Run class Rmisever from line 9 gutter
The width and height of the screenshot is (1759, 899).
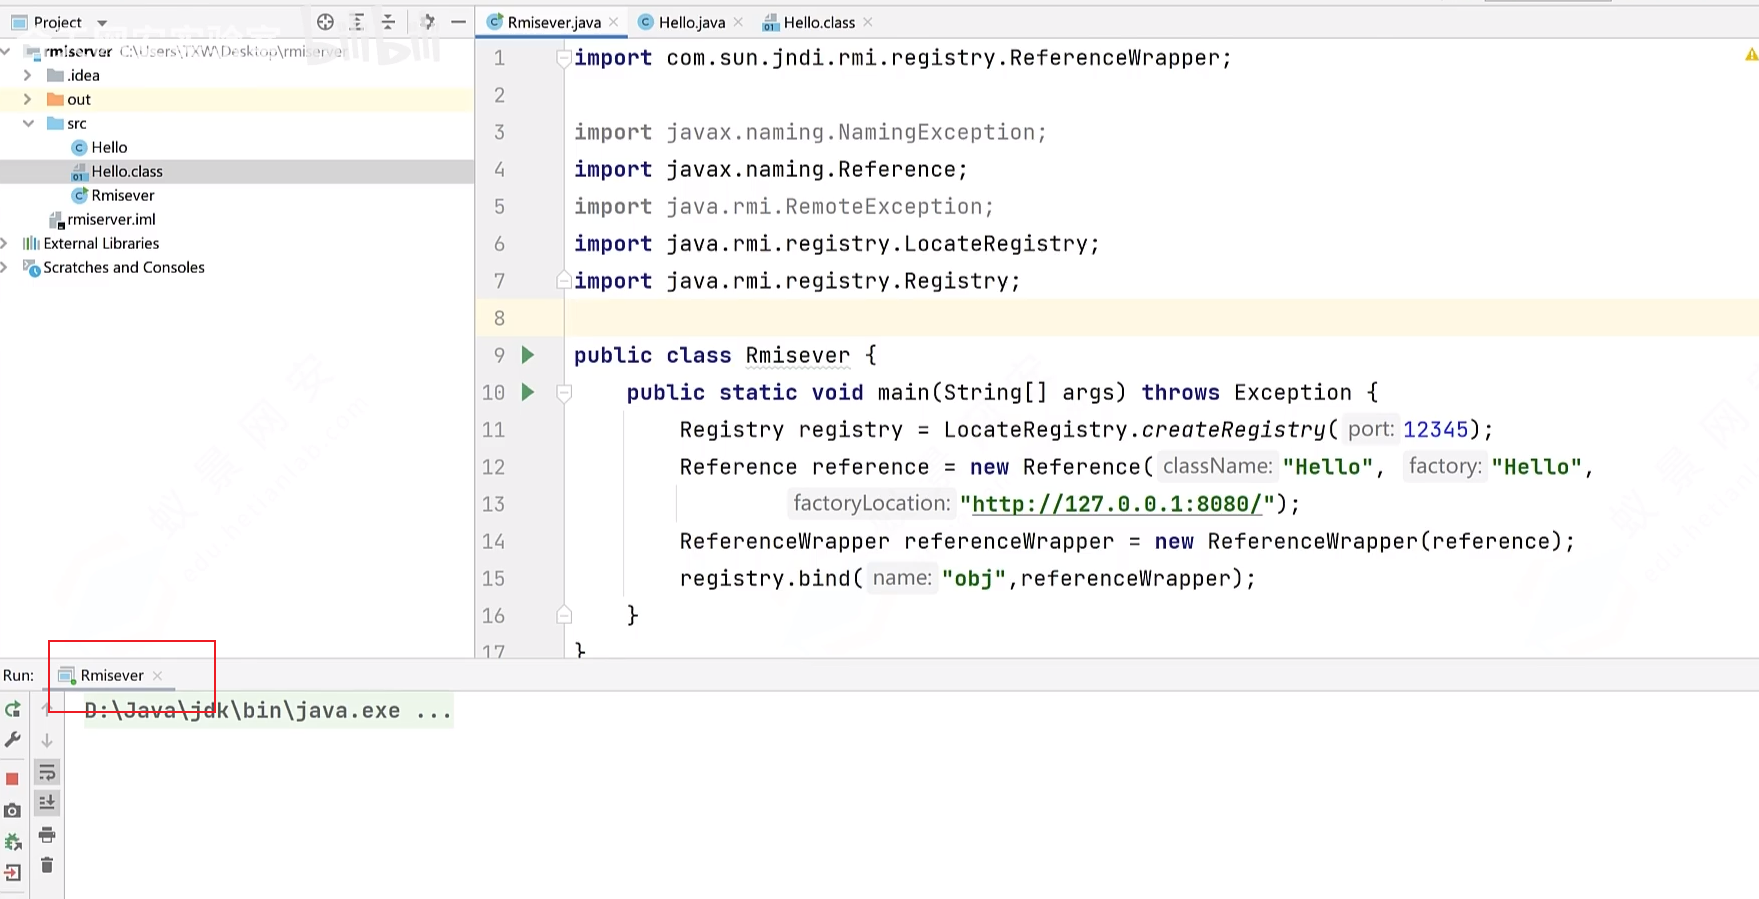click(528, 355)
